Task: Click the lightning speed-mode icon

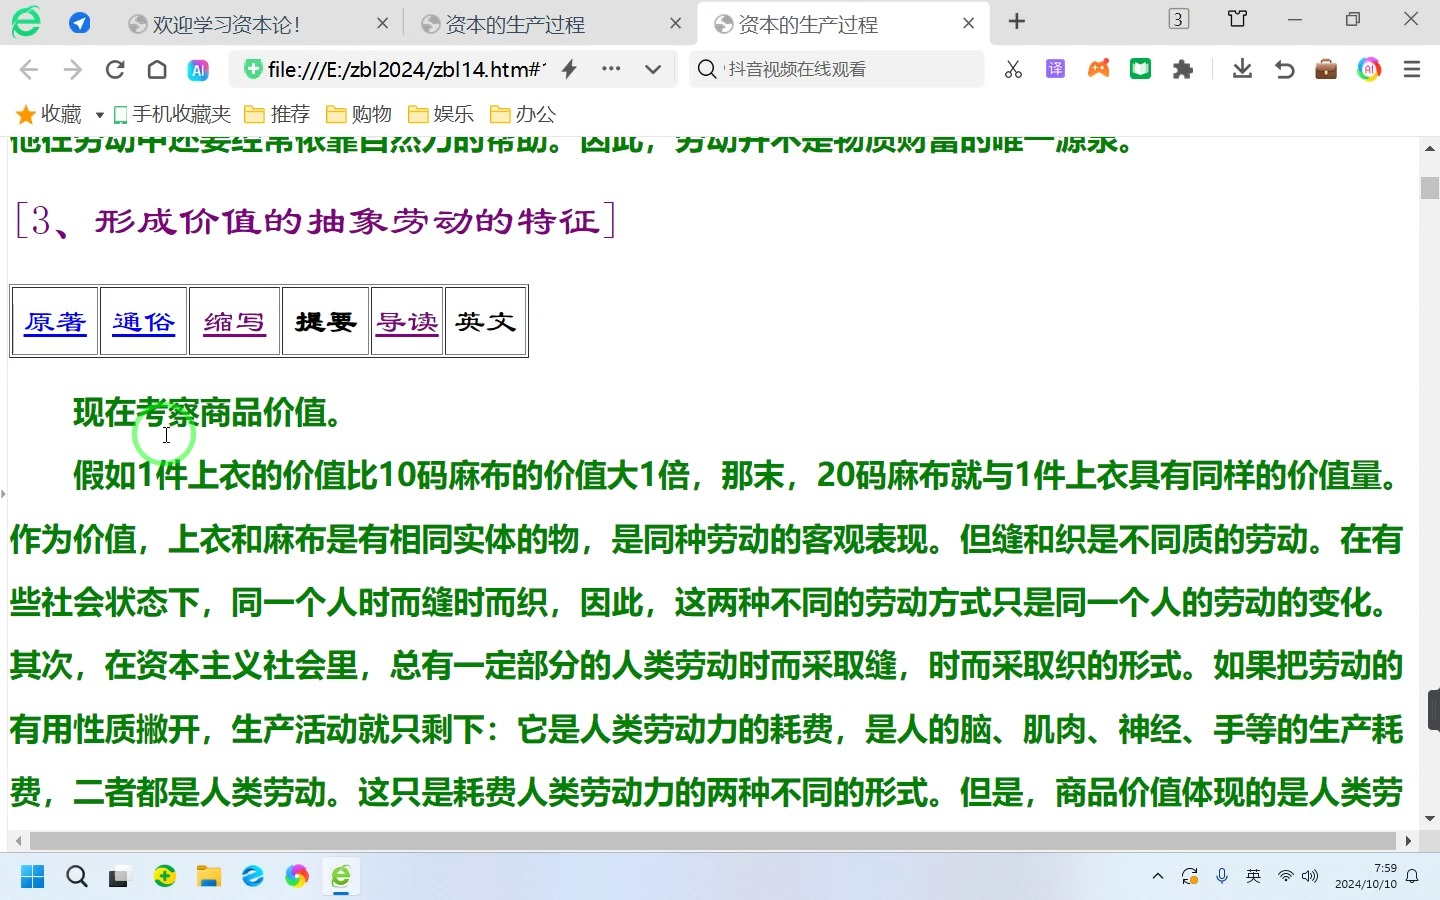Action: (570, 69)
